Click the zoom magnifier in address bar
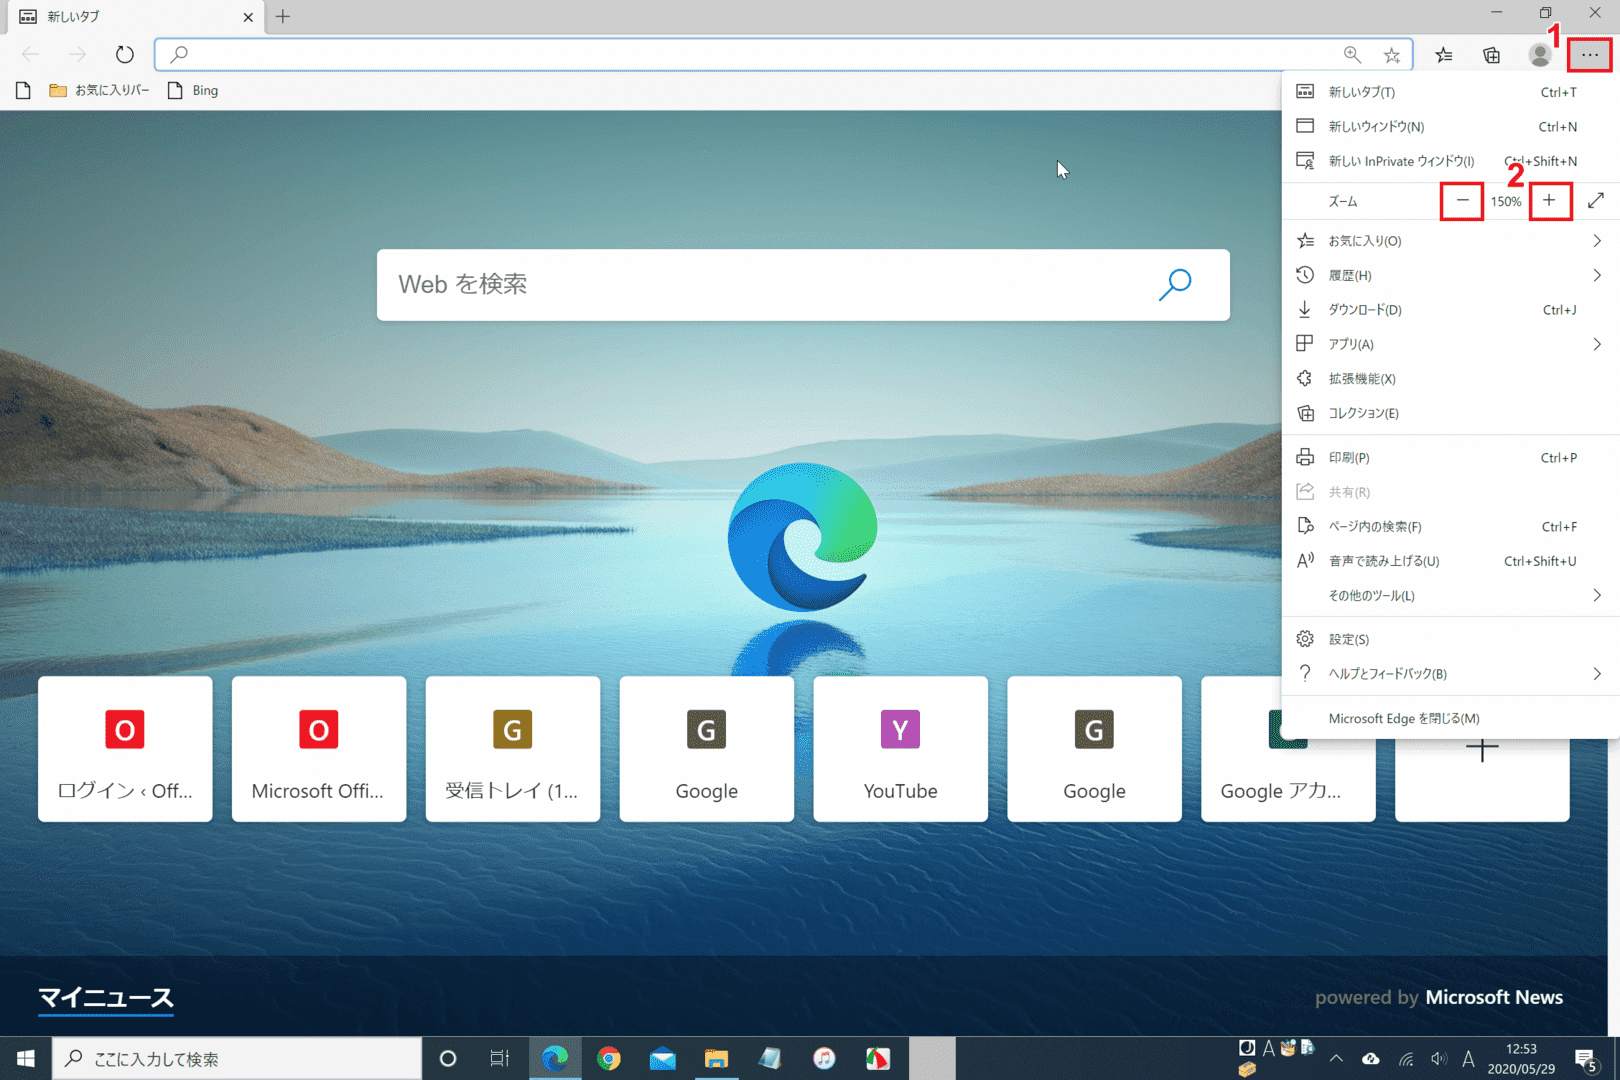This screenshot has width=1620, height=1080. coord(1352,55)
